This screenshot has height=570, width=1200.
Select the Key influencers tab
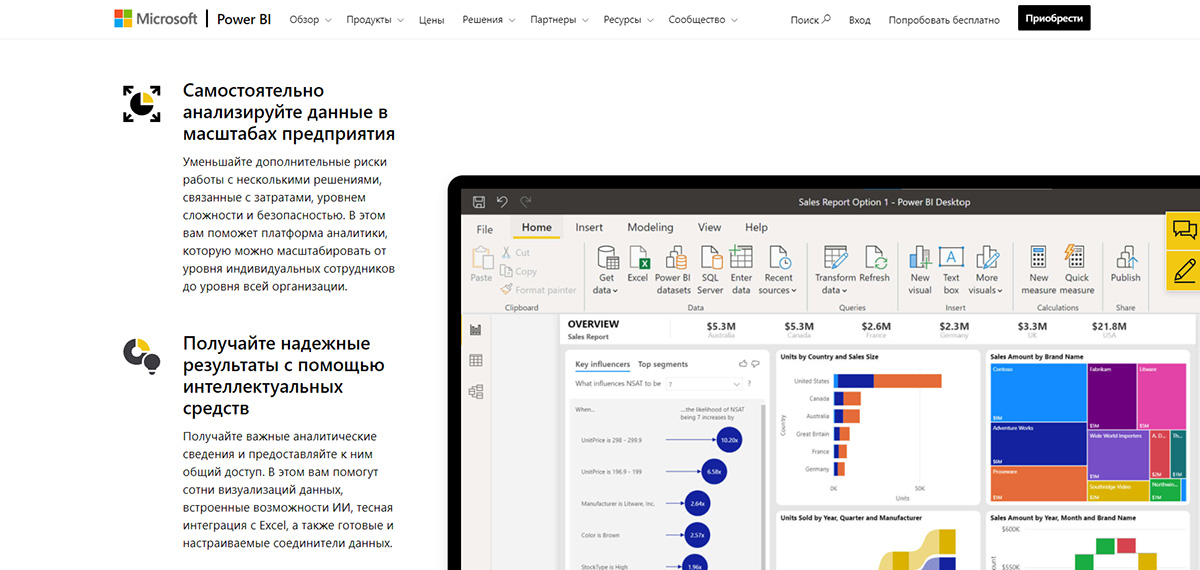click(x=602, y=364)
